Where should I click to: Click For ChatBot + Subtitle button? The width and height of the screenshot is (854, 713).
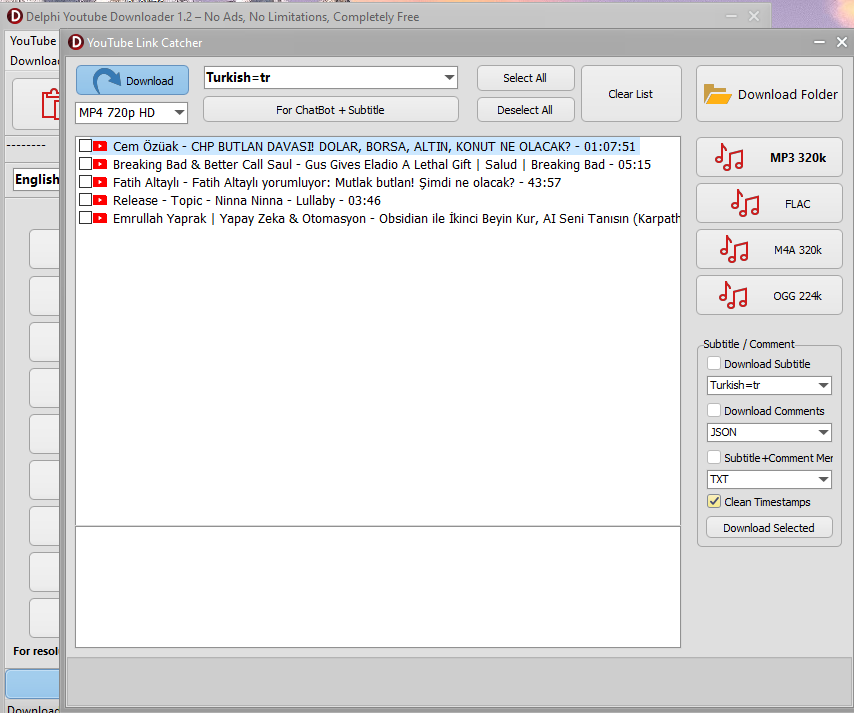pyautogui.click(x=331, y=110)
